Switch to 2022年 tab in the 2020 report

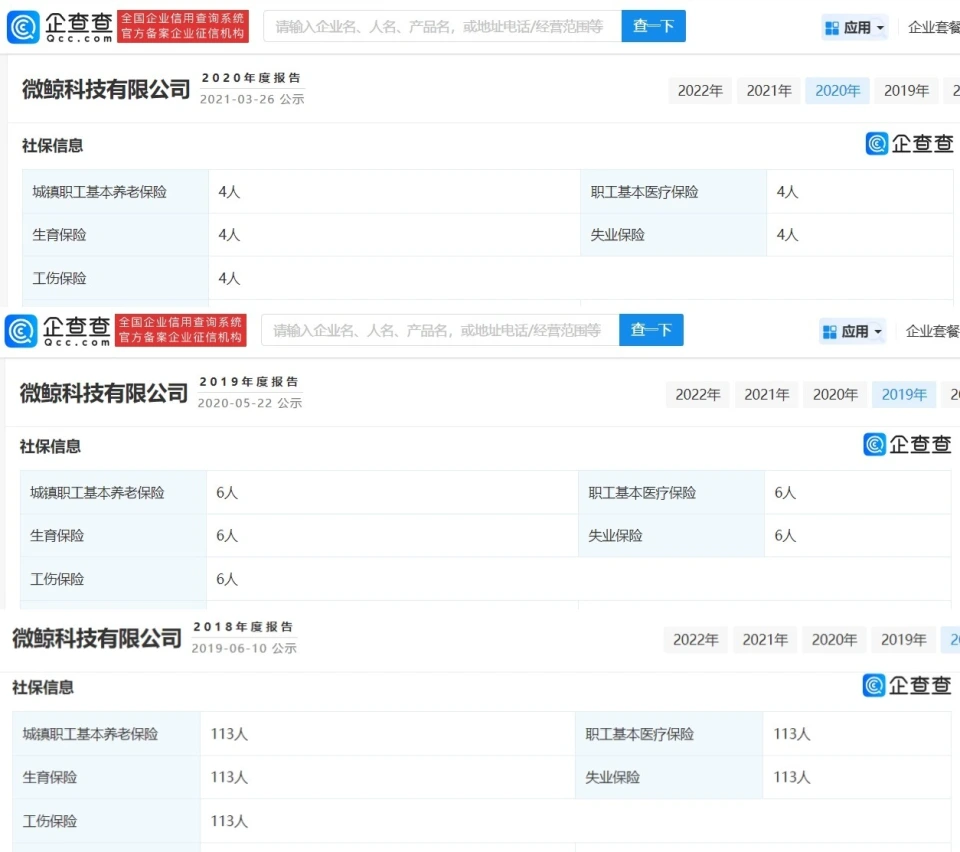700,91
